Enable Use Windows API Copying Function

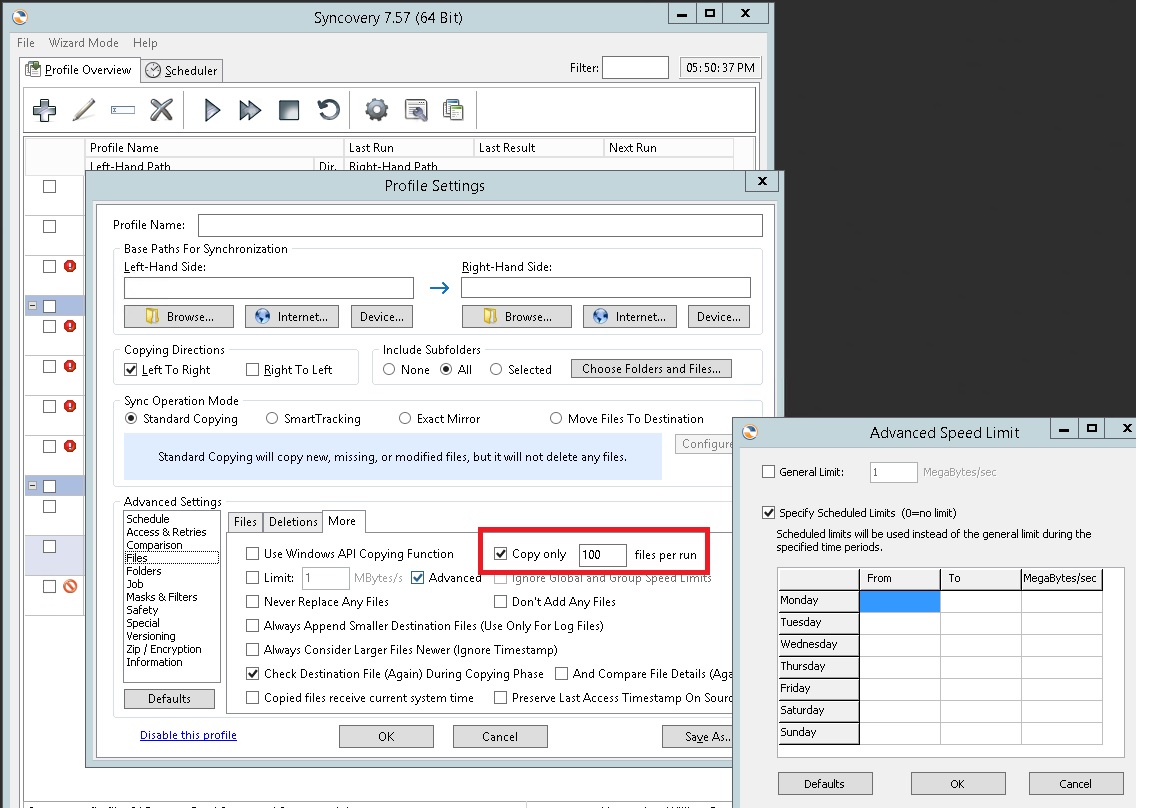[x=253, y=554]
